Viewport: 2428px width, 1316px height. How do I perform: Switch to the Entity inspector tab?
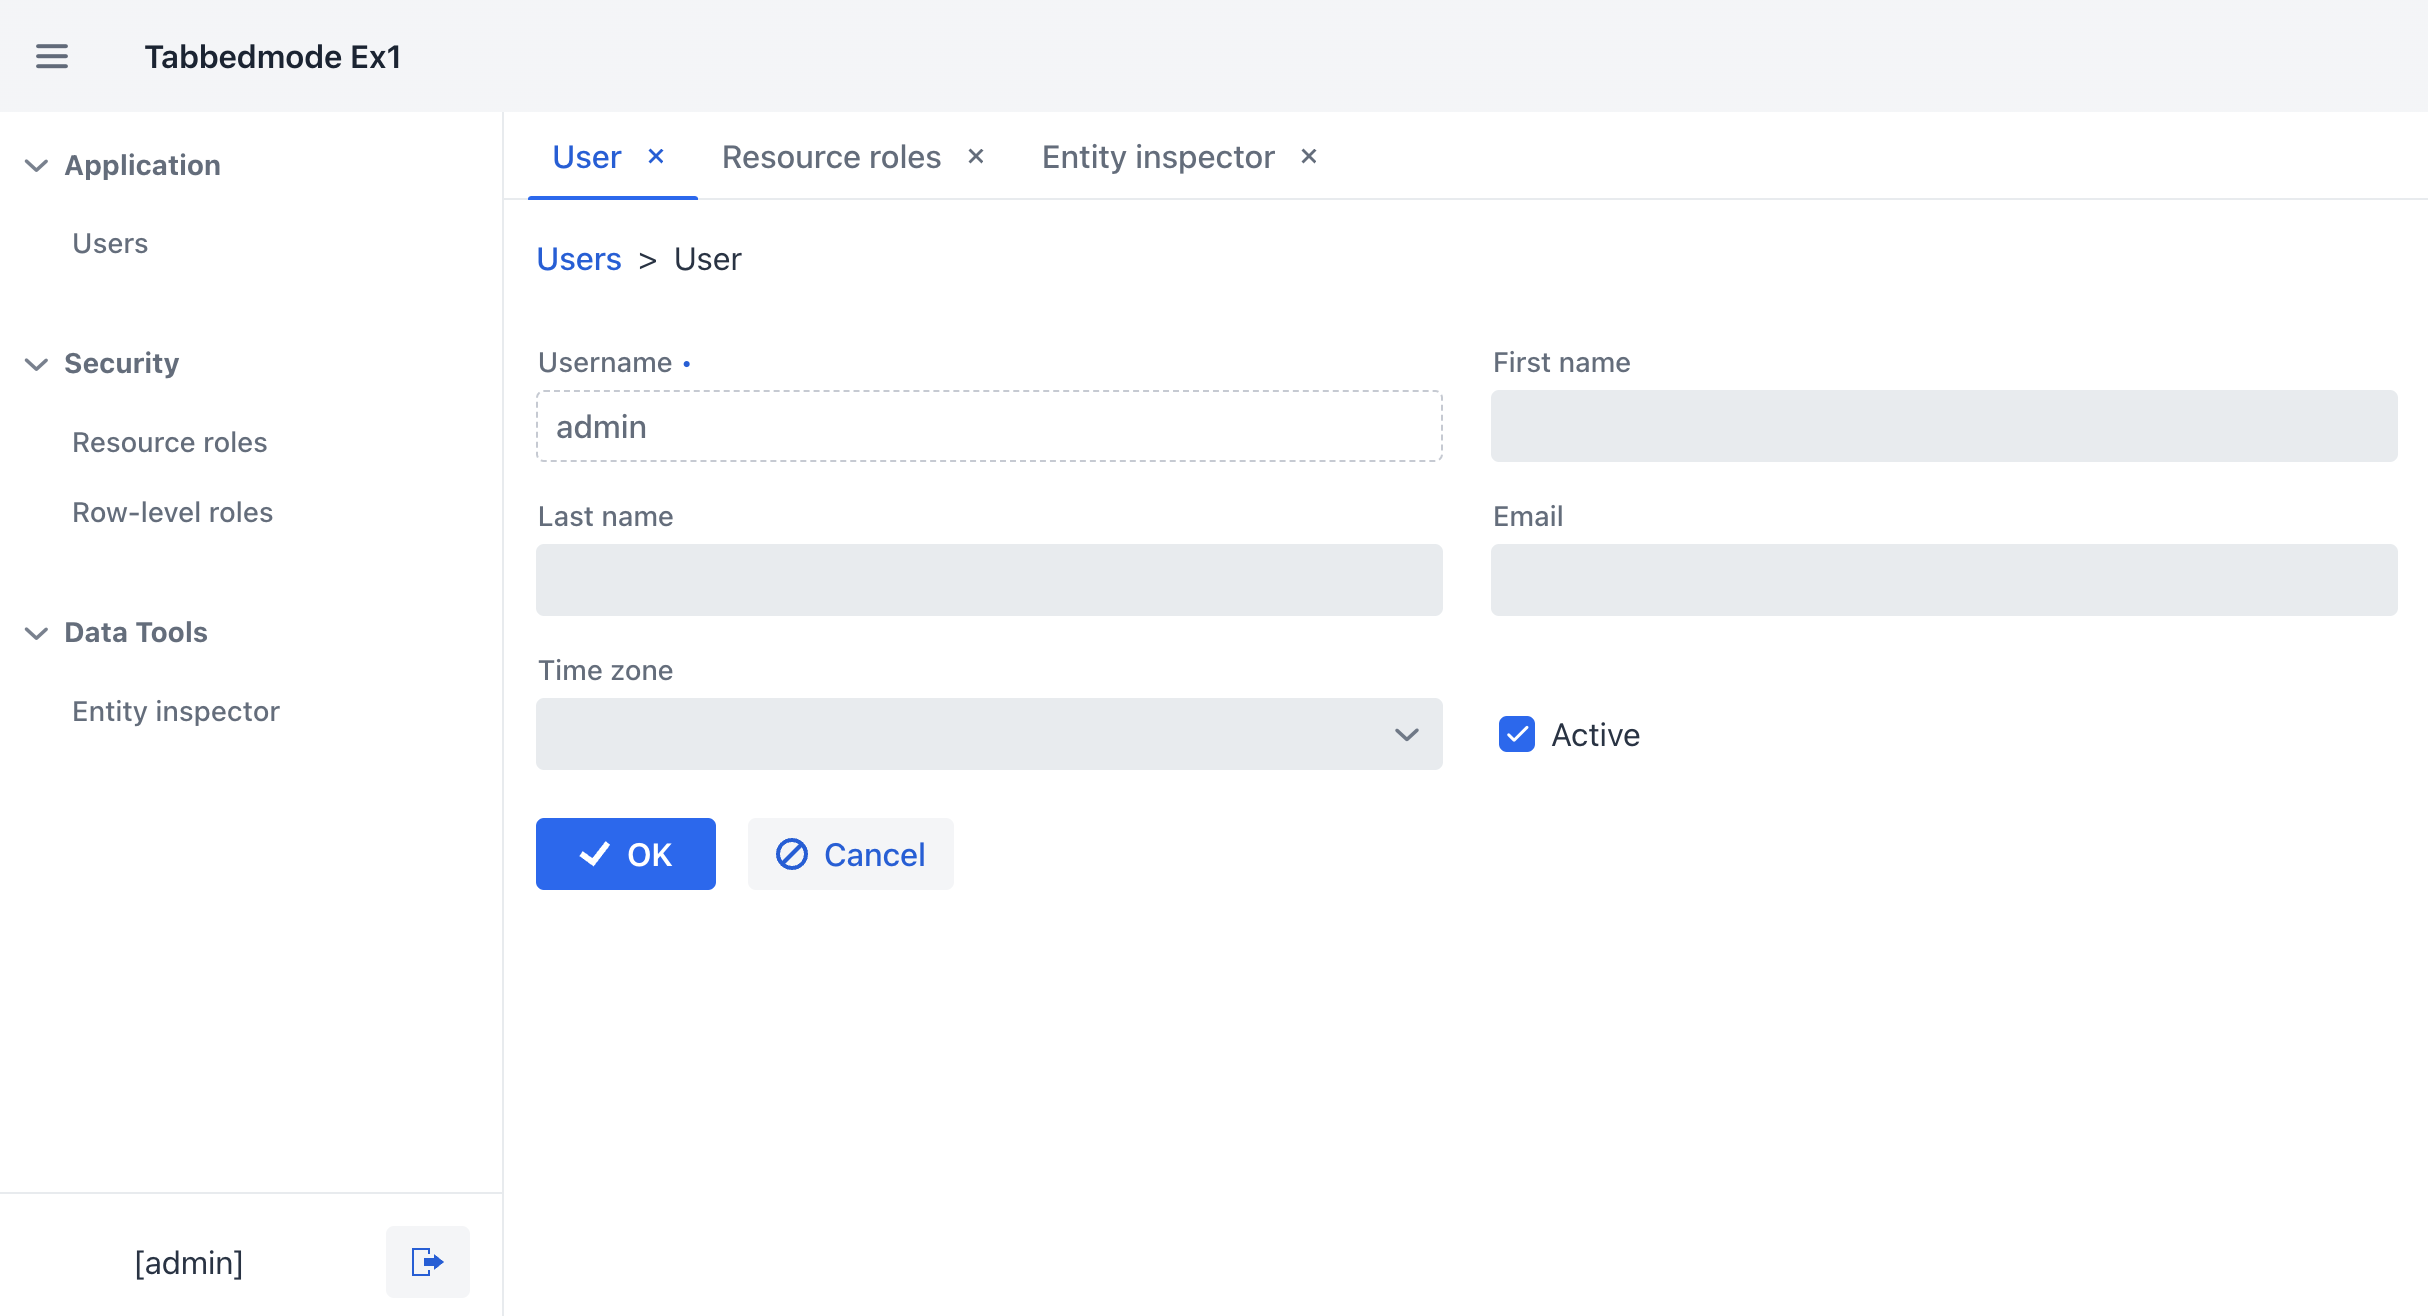[1158, 156]
